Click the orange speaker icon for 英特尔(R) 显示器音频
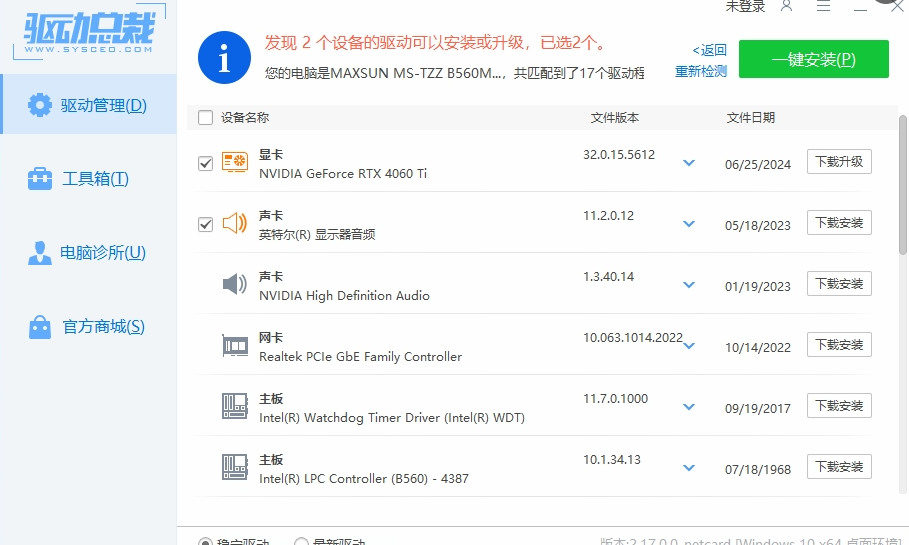The height and width of the screenshot is (545, 909). [x=235, y=223]
